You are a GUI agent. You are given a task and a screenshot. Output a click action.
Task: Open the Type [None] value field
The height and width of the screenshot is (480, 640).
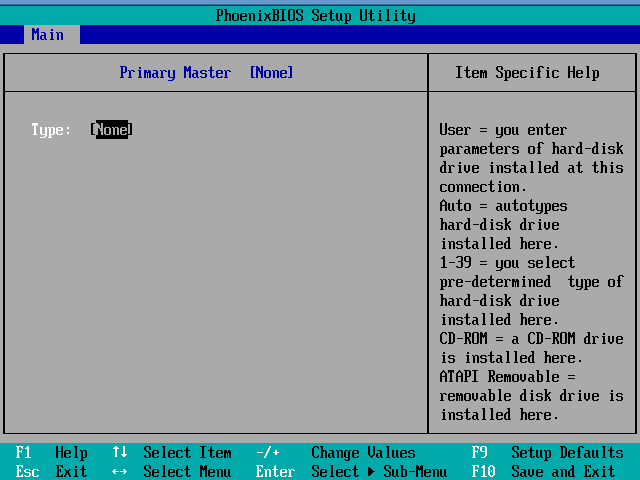pyautogui.click(x=111, y=130)
